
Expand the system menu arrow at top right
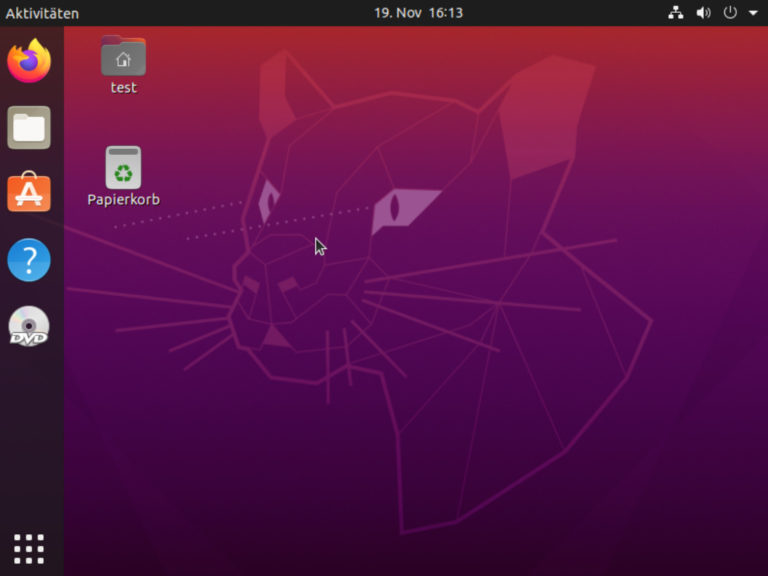753,13
